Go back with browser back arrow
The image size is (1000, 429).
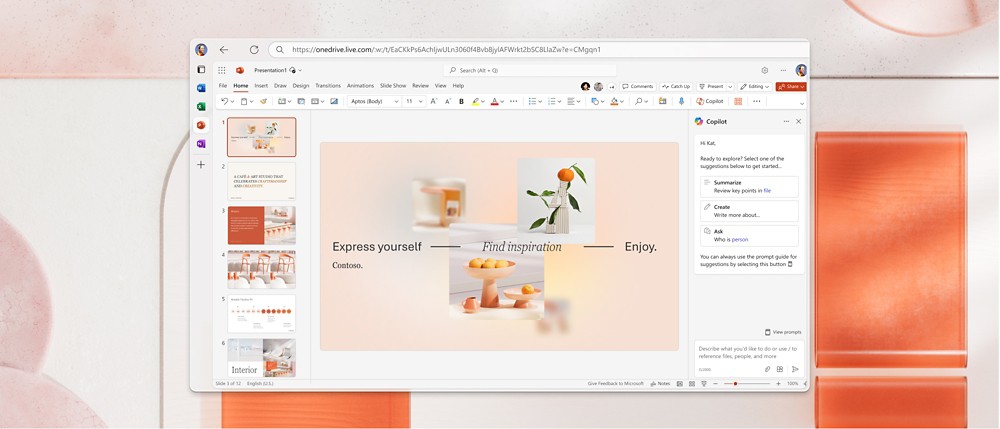(224, 50)
